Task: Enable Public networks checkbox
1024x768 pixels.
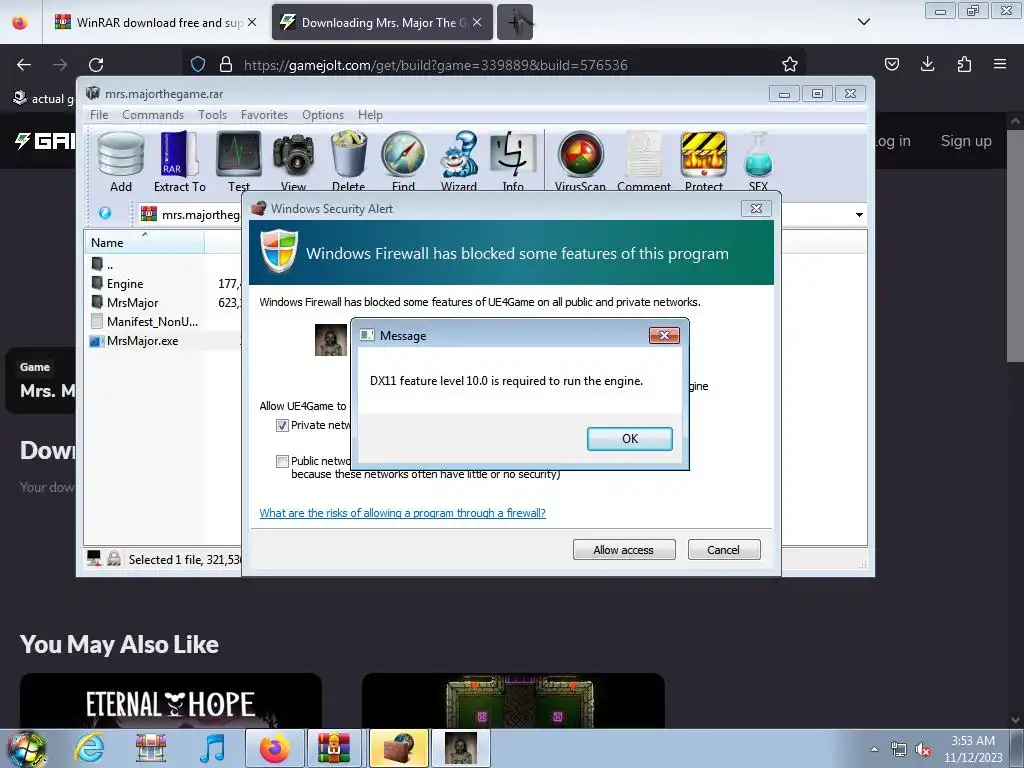Action: (282, 462)
